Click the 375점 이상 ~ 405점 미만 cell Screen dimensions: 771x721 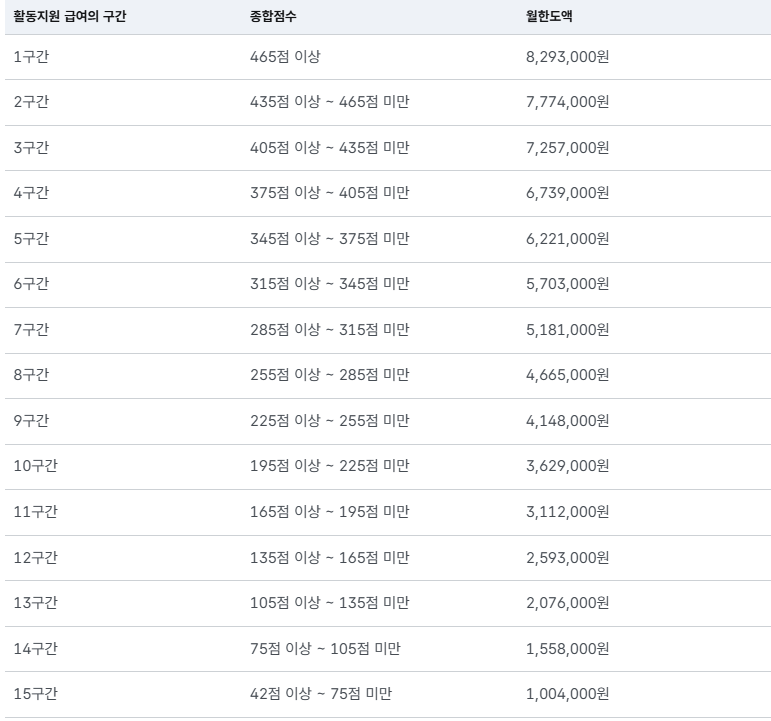tap(329, 193)
